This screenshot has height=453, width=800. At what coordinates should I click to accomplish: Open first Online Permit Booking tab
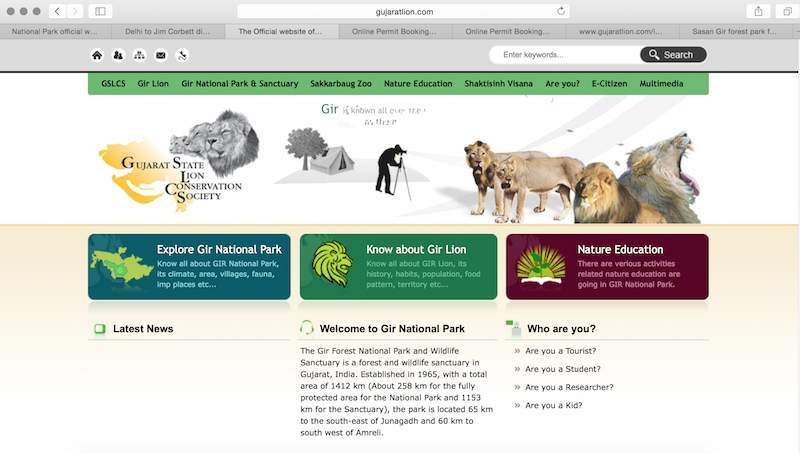(394, 32)
